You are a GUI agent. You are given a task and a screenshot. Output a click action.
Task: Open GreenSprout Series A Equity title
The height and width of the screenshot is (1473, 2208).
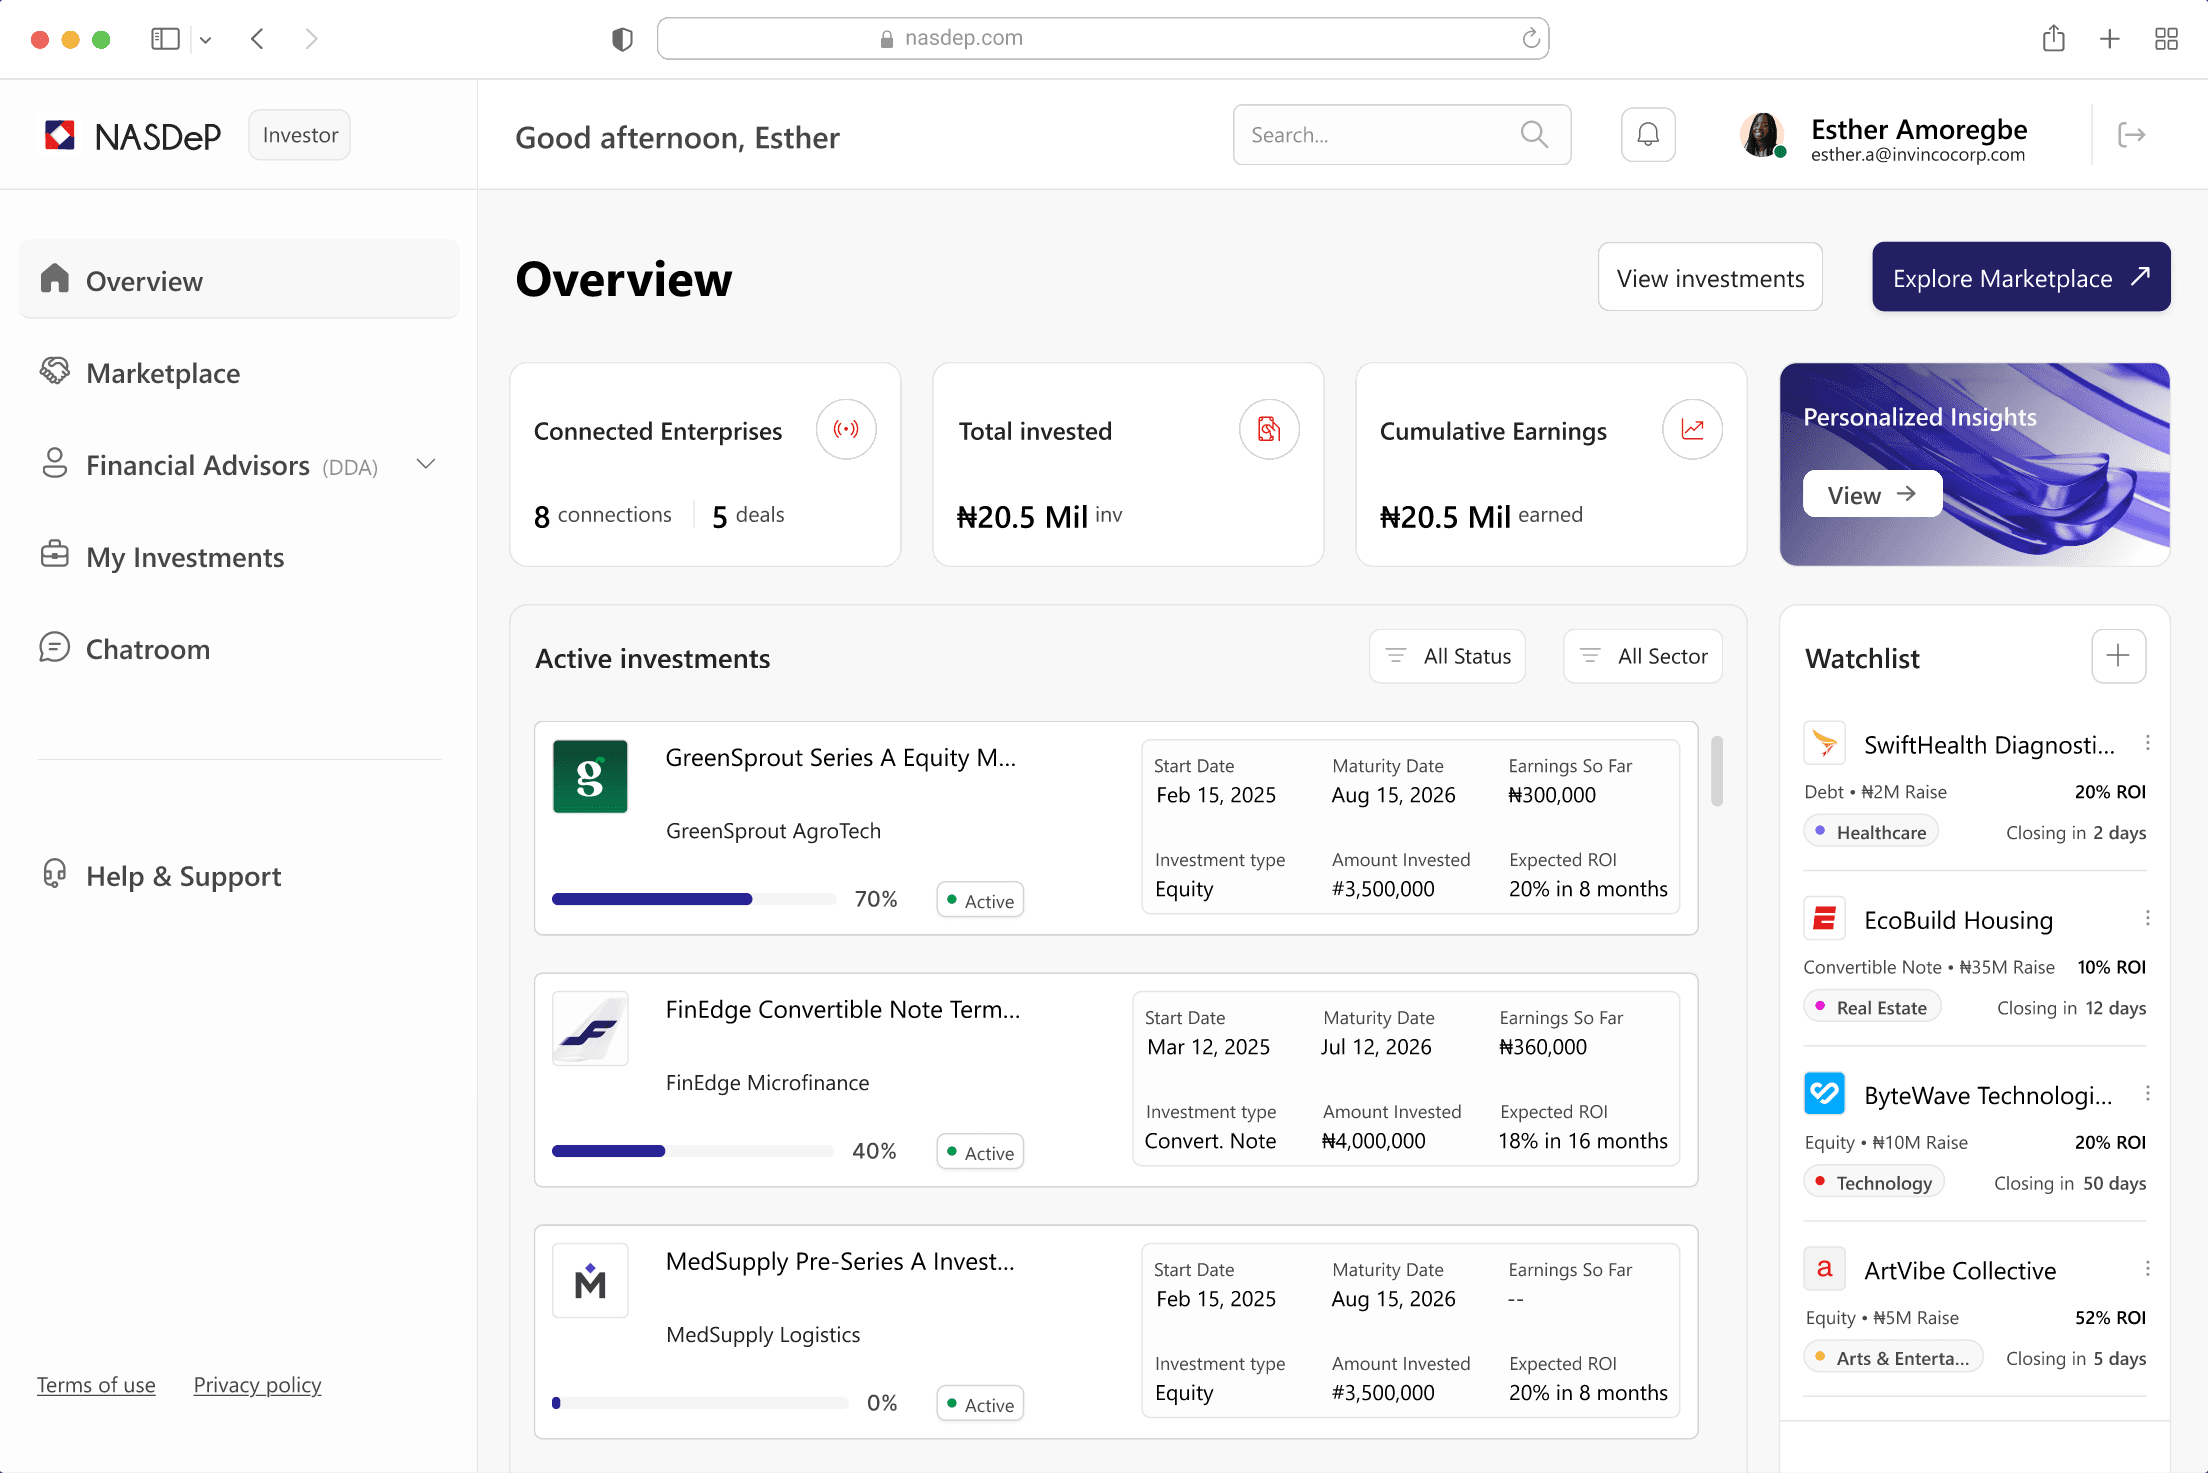840,757
